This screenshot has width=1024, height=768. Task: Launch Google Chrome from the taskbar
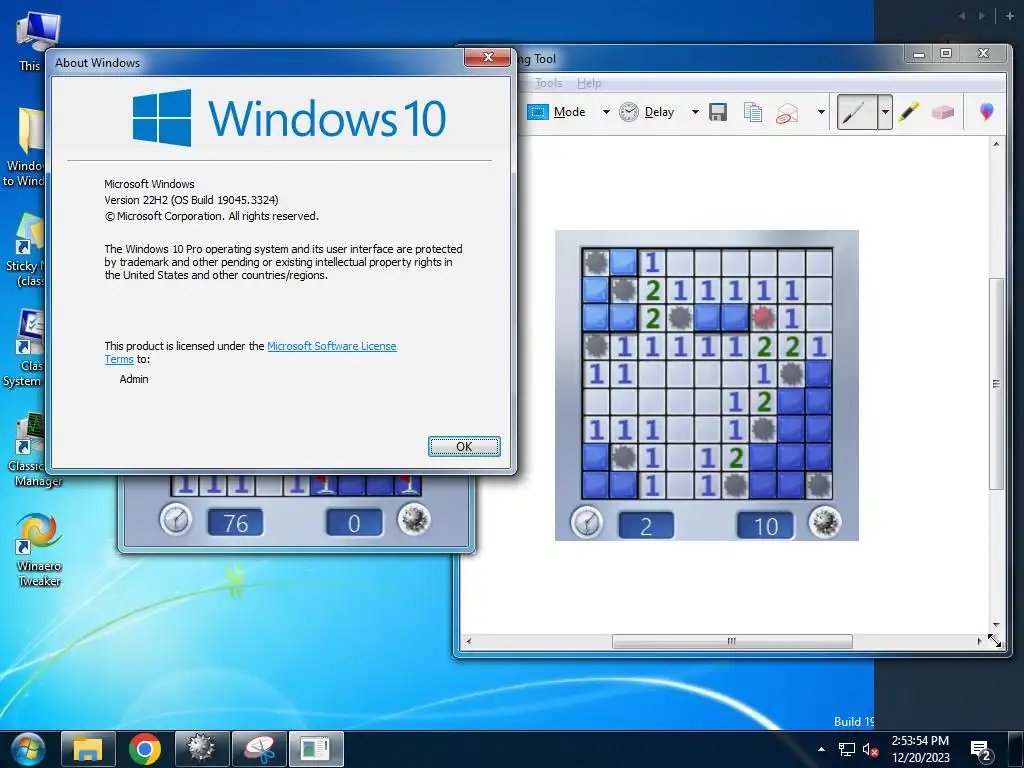click(x=144, y=749)
